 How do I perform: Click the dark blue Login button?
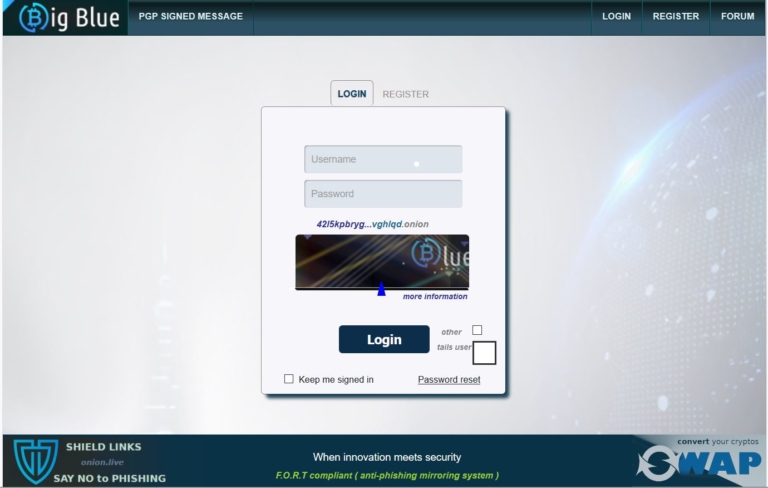(384, 339)
